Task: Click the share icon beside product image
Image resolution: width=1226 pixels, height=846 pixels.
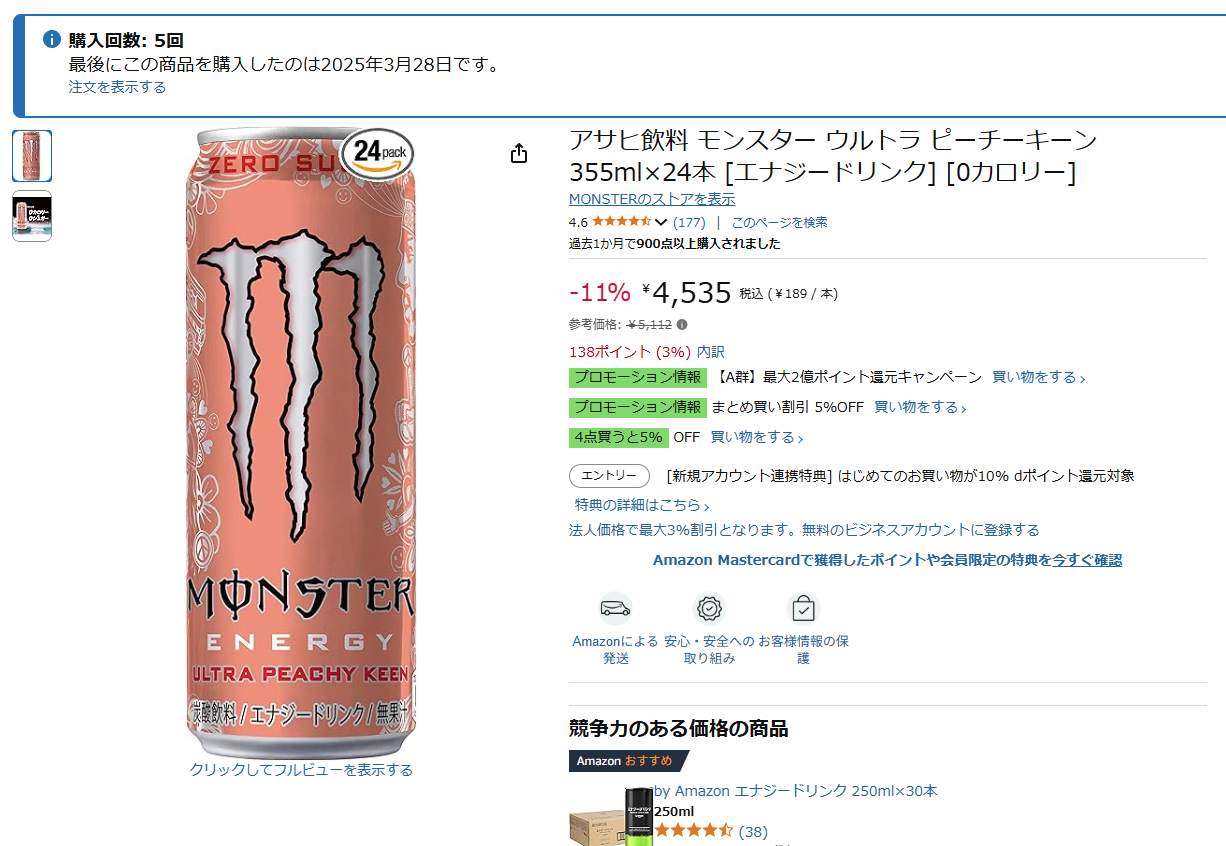Action: point(518,154)
